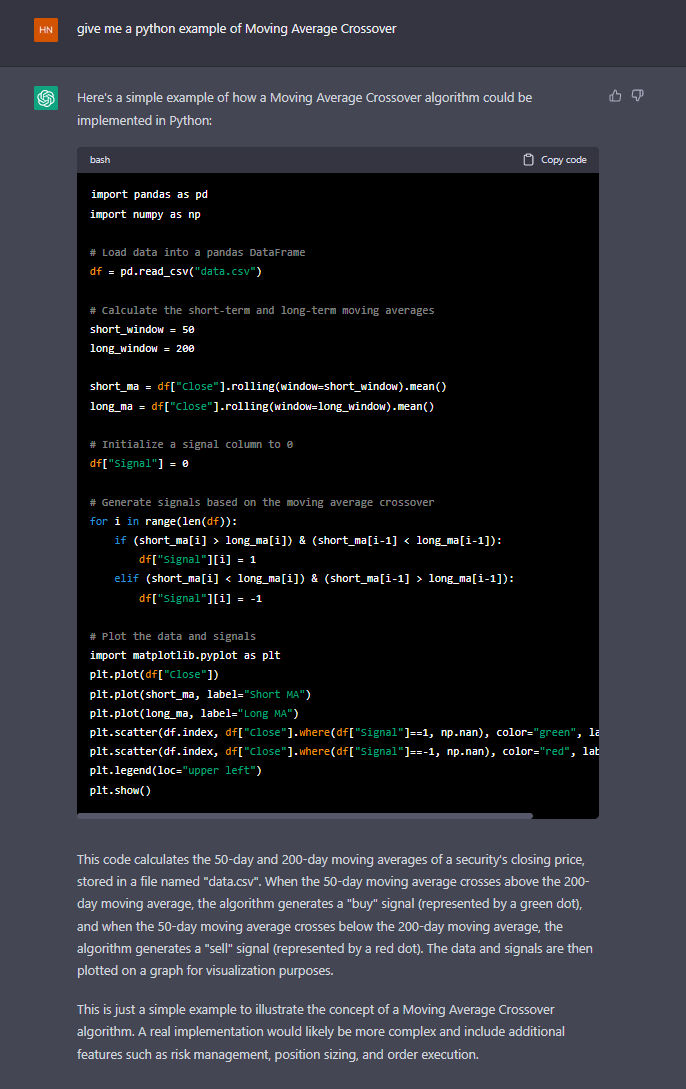Click the comment '# Generate signals based on the moving average crossover'
686x1089 pixels.
(x=262, y=502)
